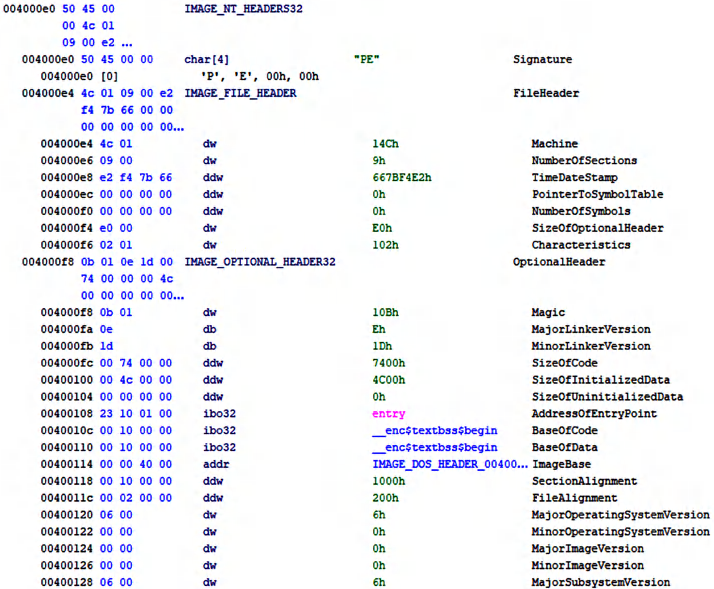Select the SectionAlignment field name
Image resolution: width=714 pixels, height=589 pixels.
[584, 481]
